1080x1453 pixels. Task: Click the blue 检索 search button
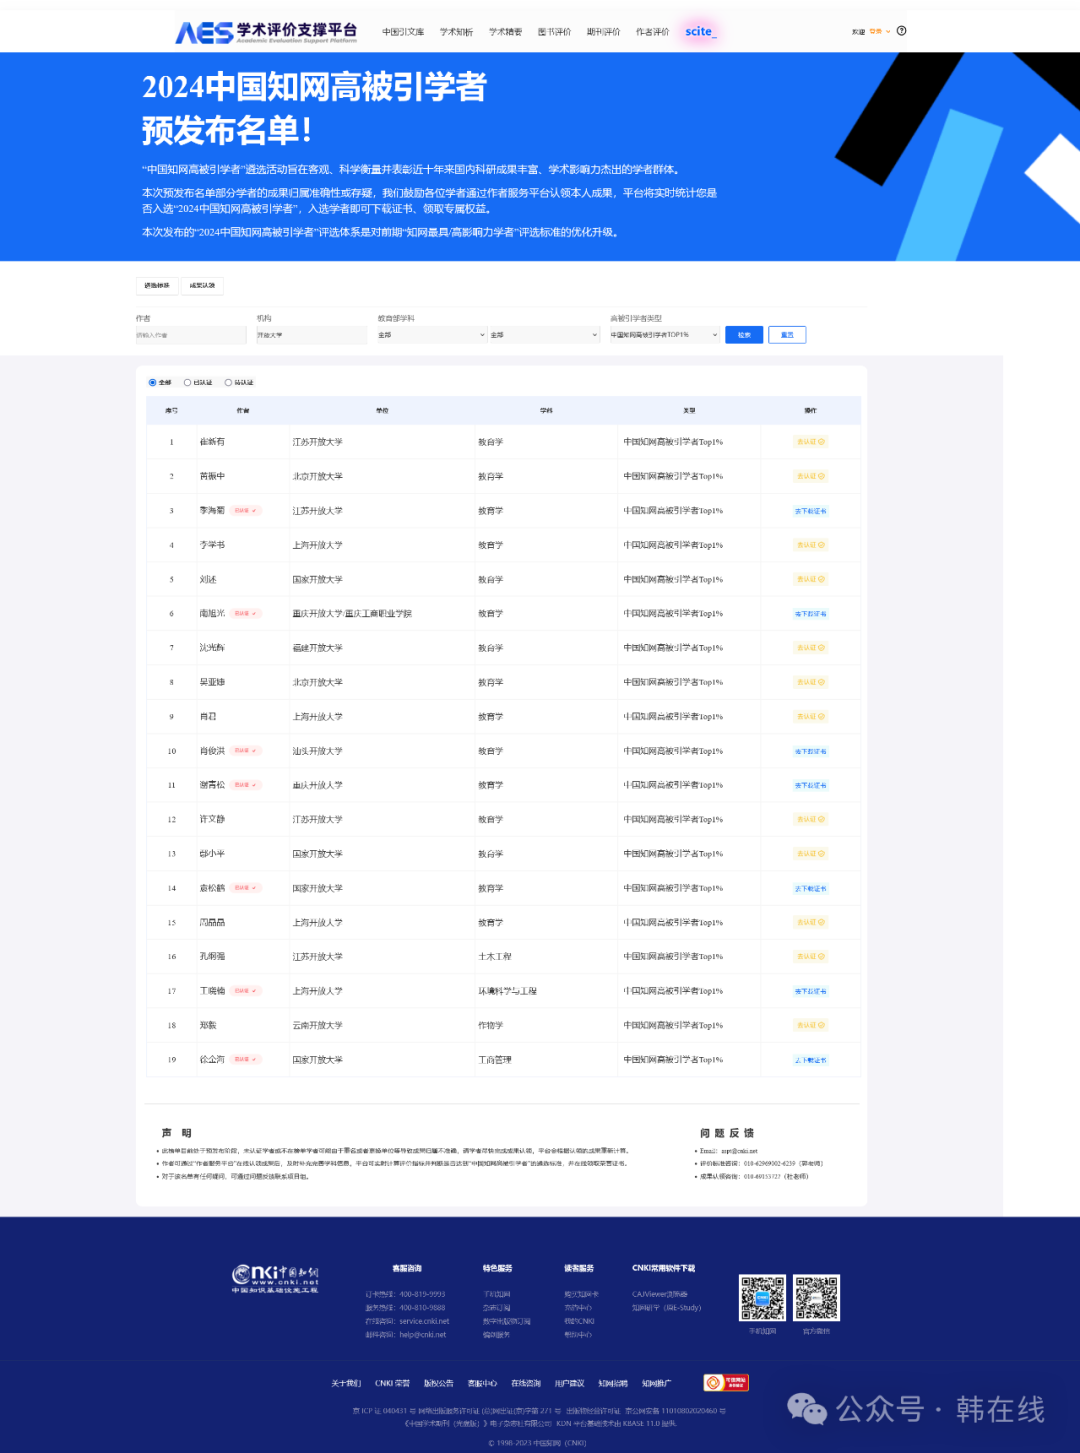coord(744,335)
